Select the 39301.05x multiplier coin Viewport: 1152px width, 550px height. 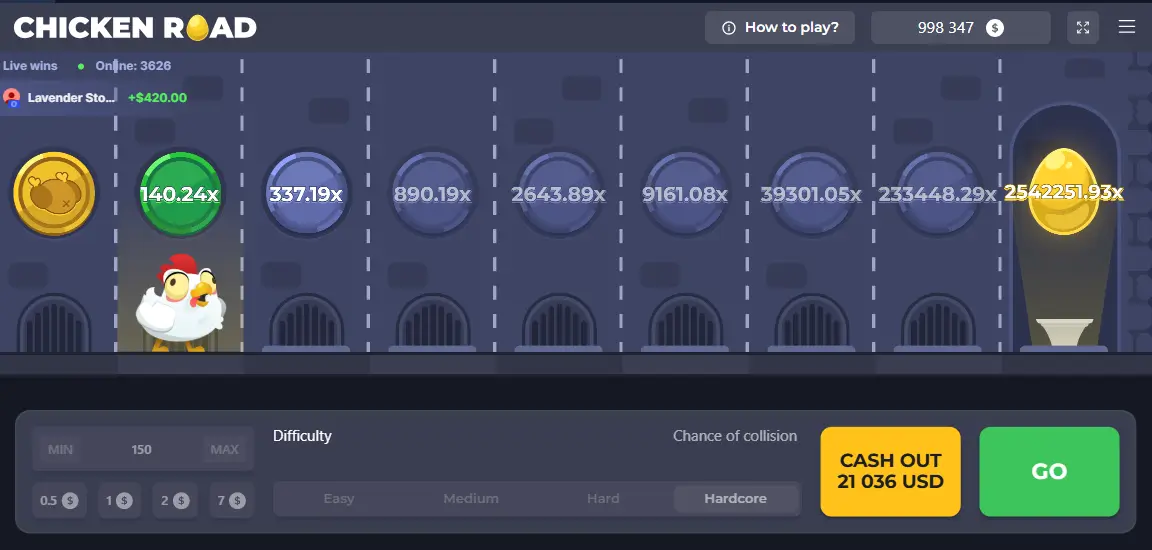811,194
